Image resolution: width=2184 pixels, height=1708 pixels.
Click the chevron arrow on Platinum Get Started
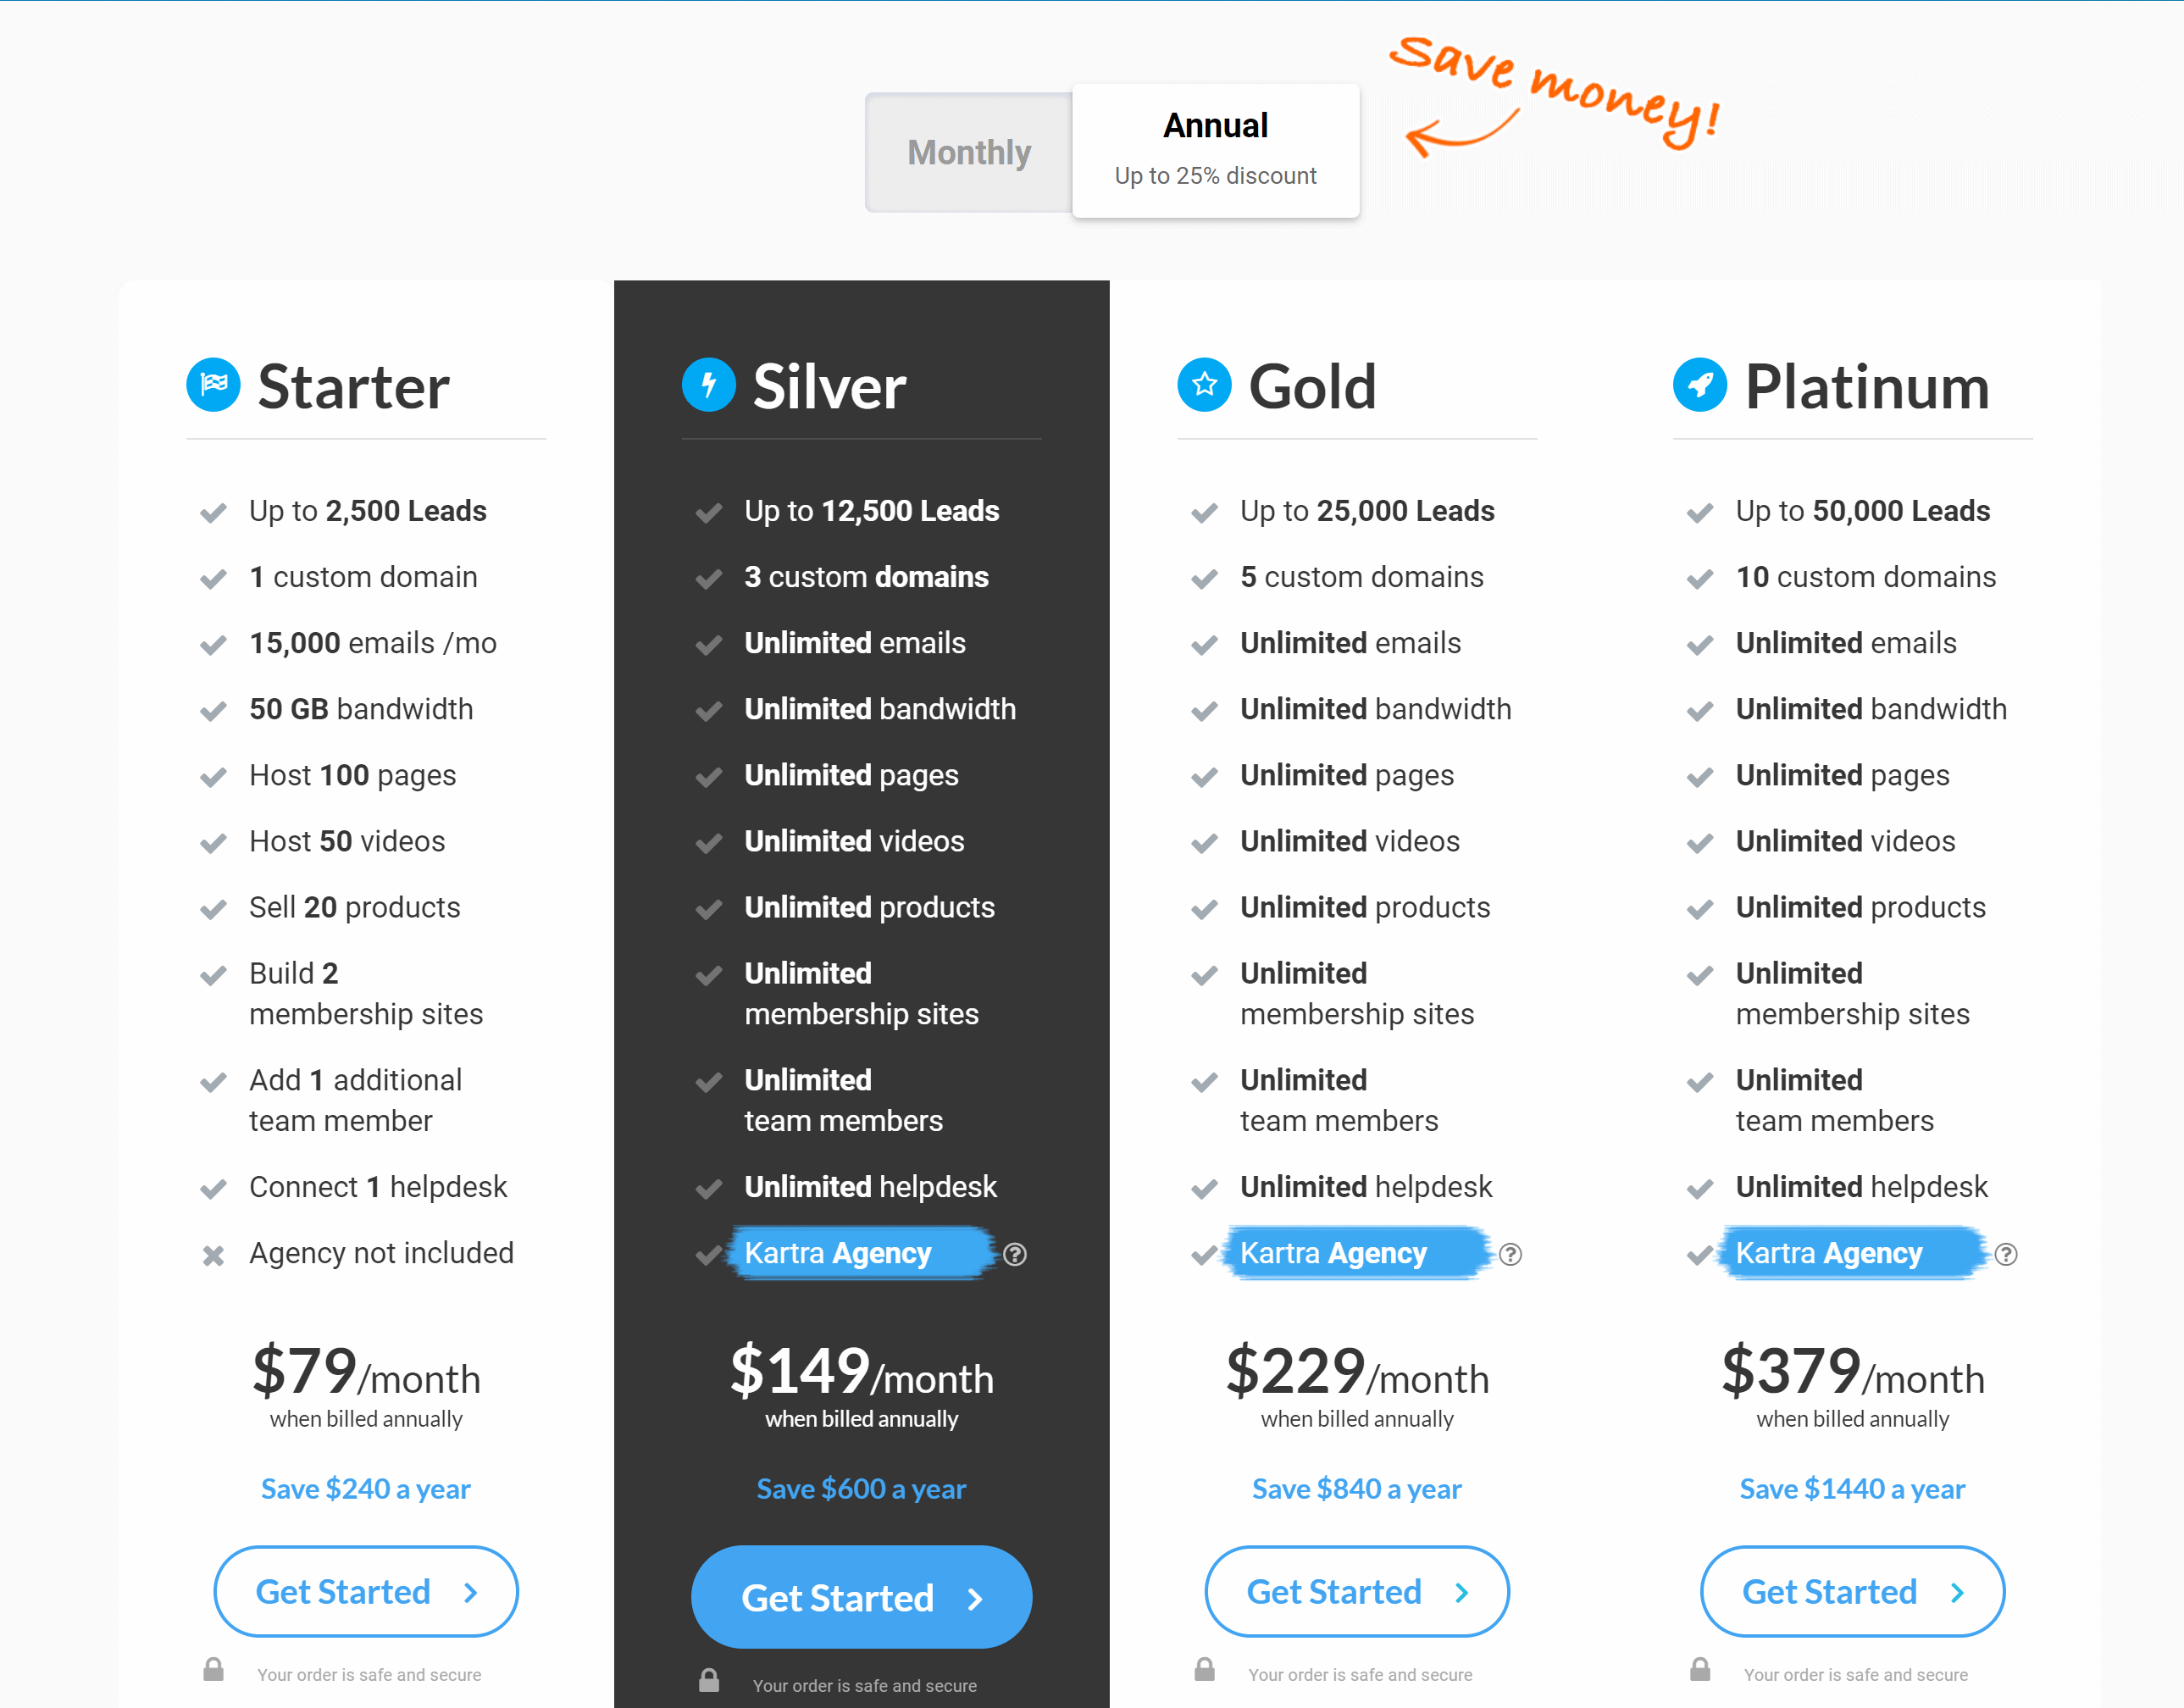[x=1958, y=1592]
